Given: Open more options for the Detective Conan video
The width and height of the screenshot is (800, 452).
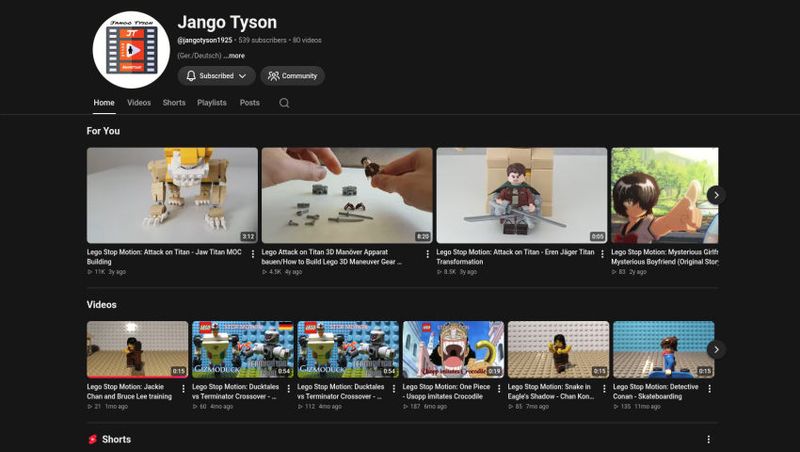Looking at the screenshot, I should tap(710, 389).
